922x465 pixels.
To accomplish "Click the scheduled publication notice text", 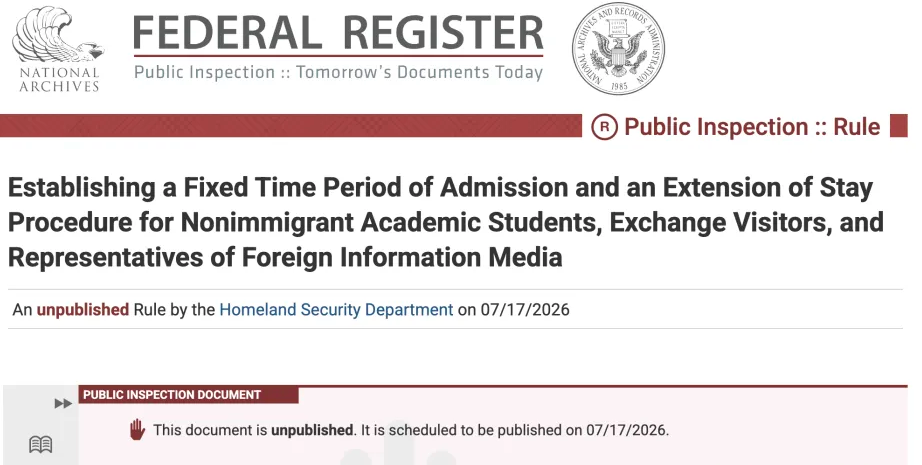I will coord(411,430).
